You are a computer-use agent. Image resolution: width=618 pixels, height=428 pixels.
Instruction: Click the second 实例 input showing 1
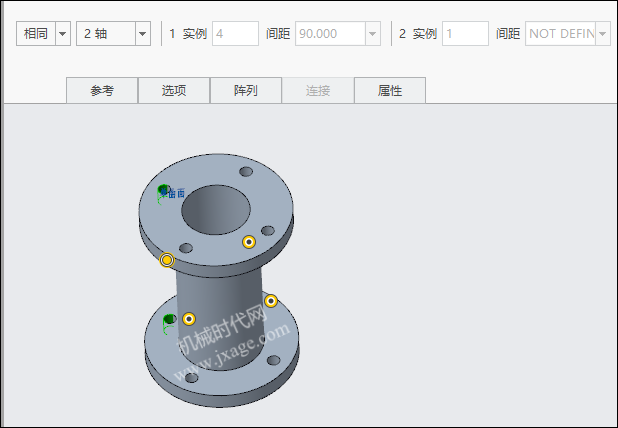(x=465, y=33)
